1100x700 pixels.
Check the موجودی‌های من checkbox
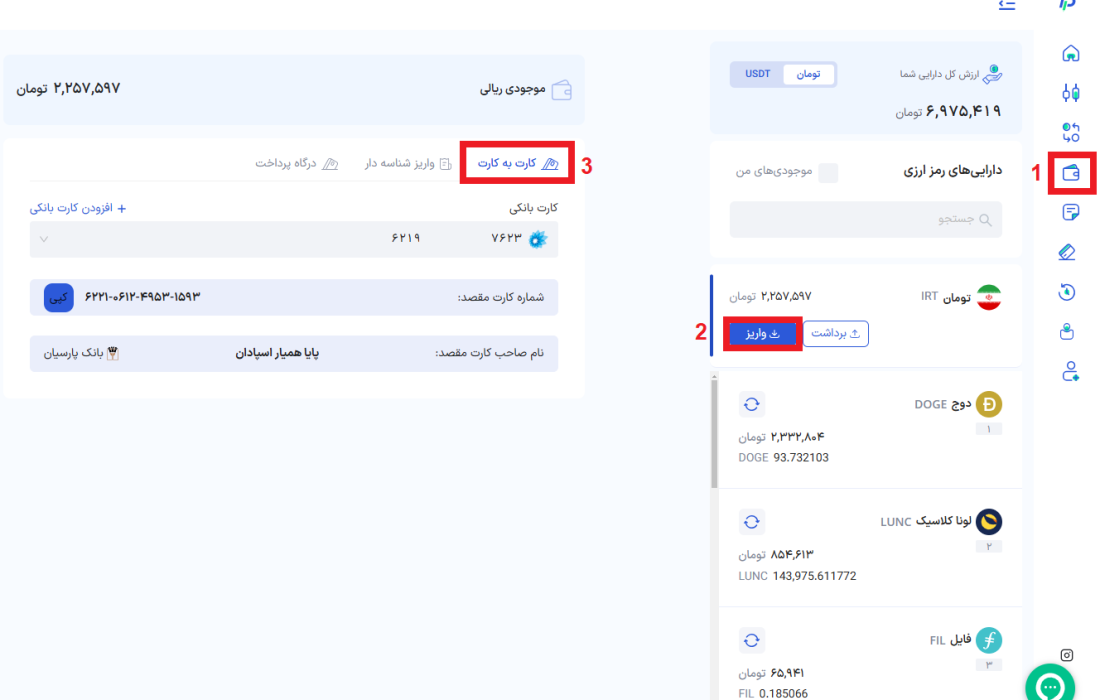pos(828,172)
